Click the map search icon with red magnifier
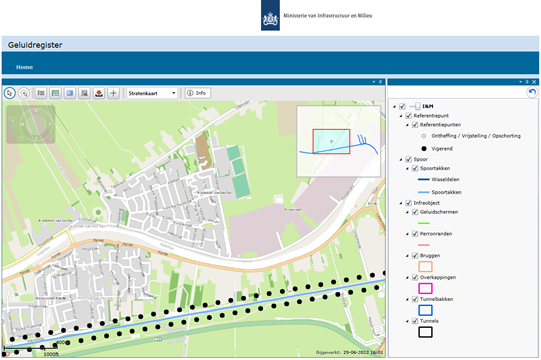The height and width of the screenshot is (360, 541). tap(84, 93)
